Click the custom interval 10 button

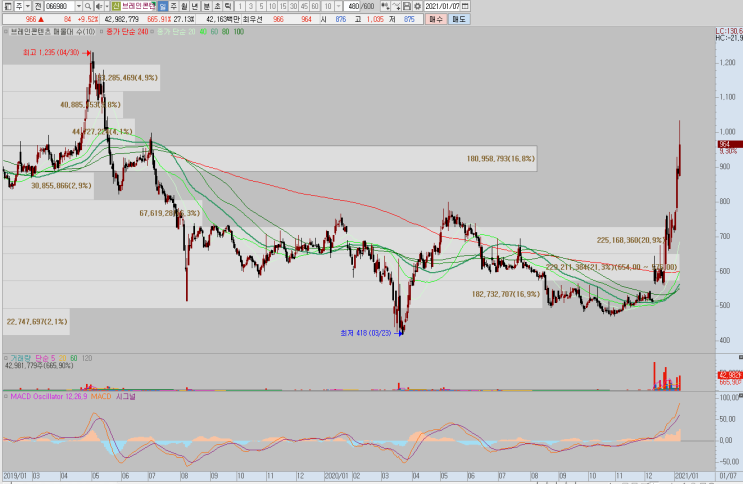pyautogui.click(x=327, y=6)
